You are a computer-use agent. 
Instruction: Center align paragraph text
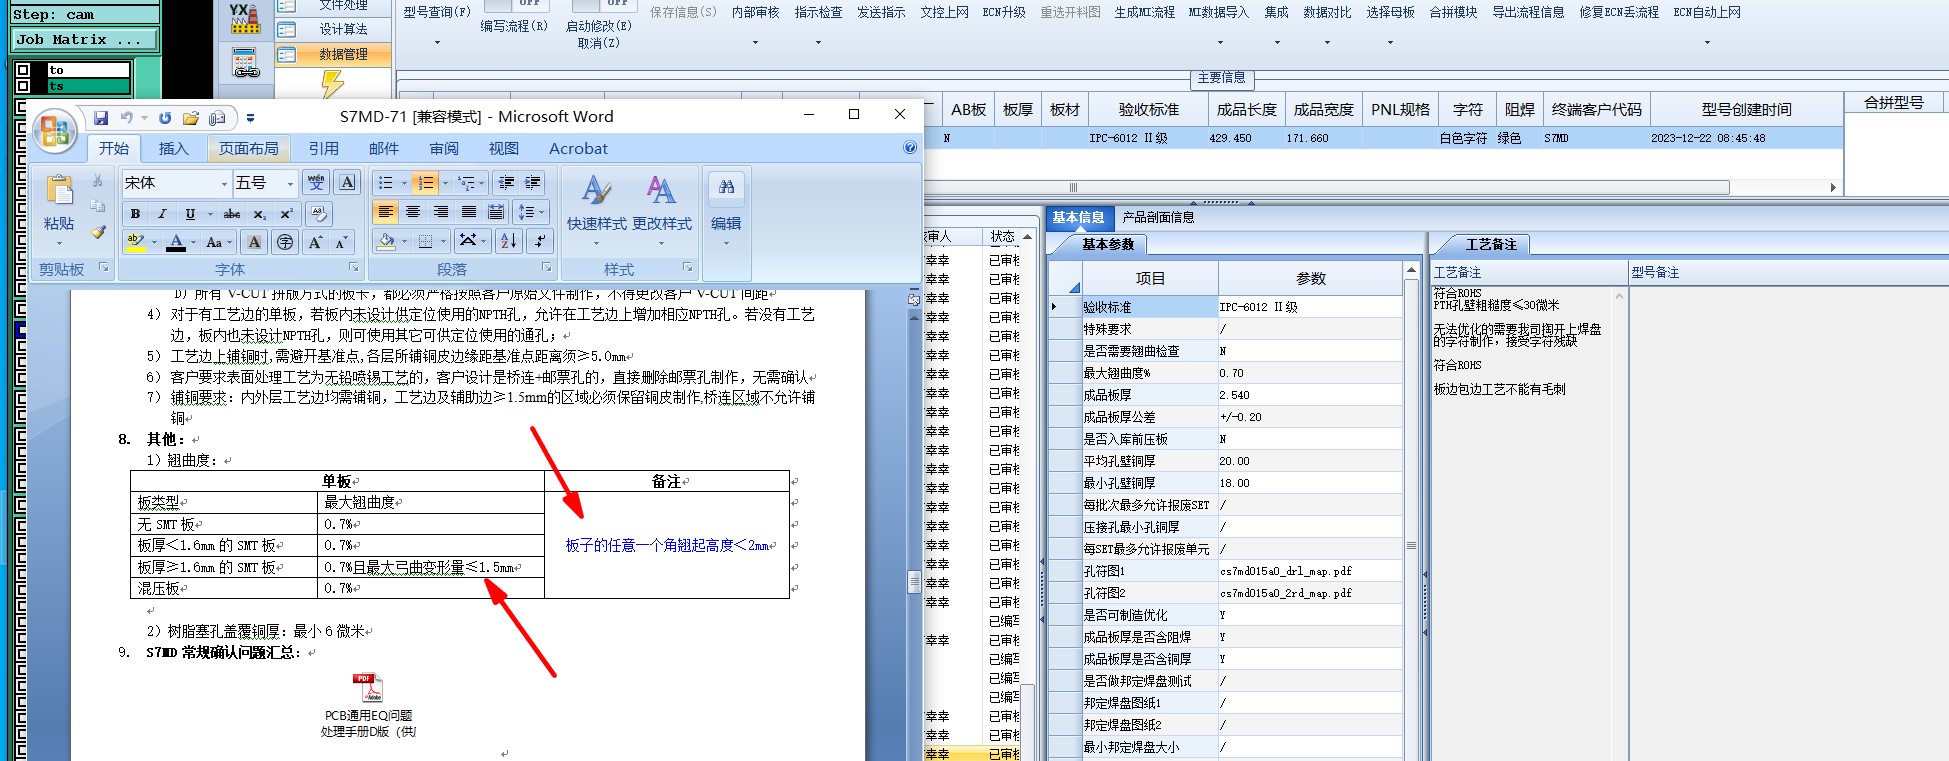pos(413,212)
